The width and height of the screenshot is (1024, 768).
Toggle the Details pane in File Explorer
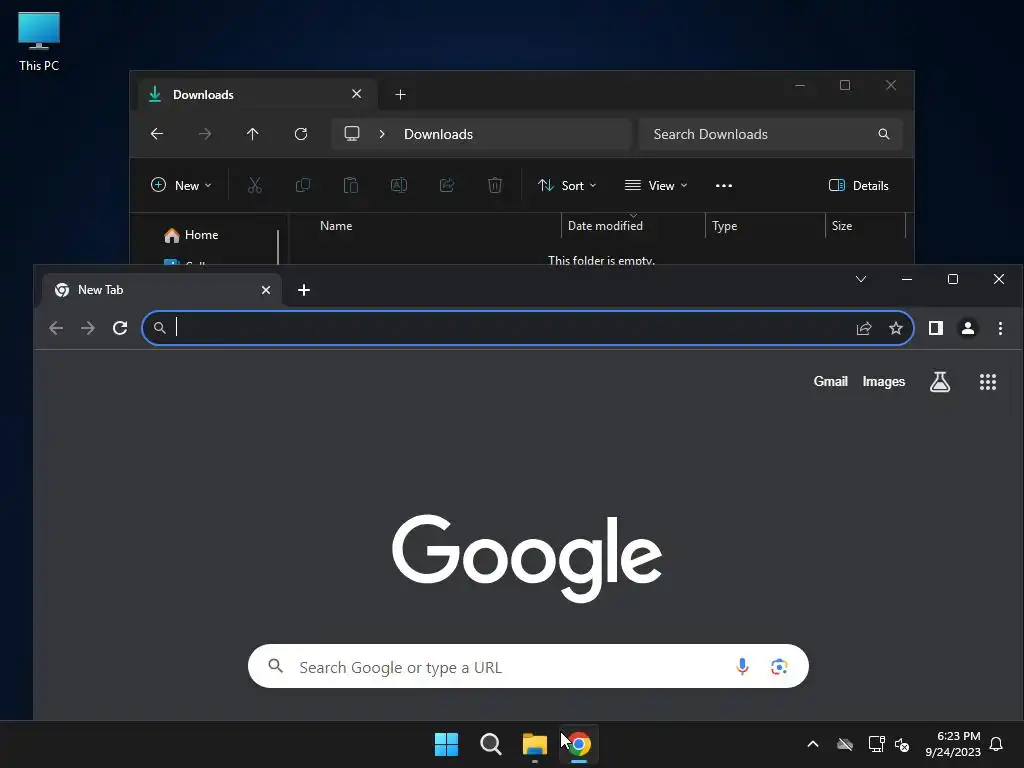(x=858, y=185)
